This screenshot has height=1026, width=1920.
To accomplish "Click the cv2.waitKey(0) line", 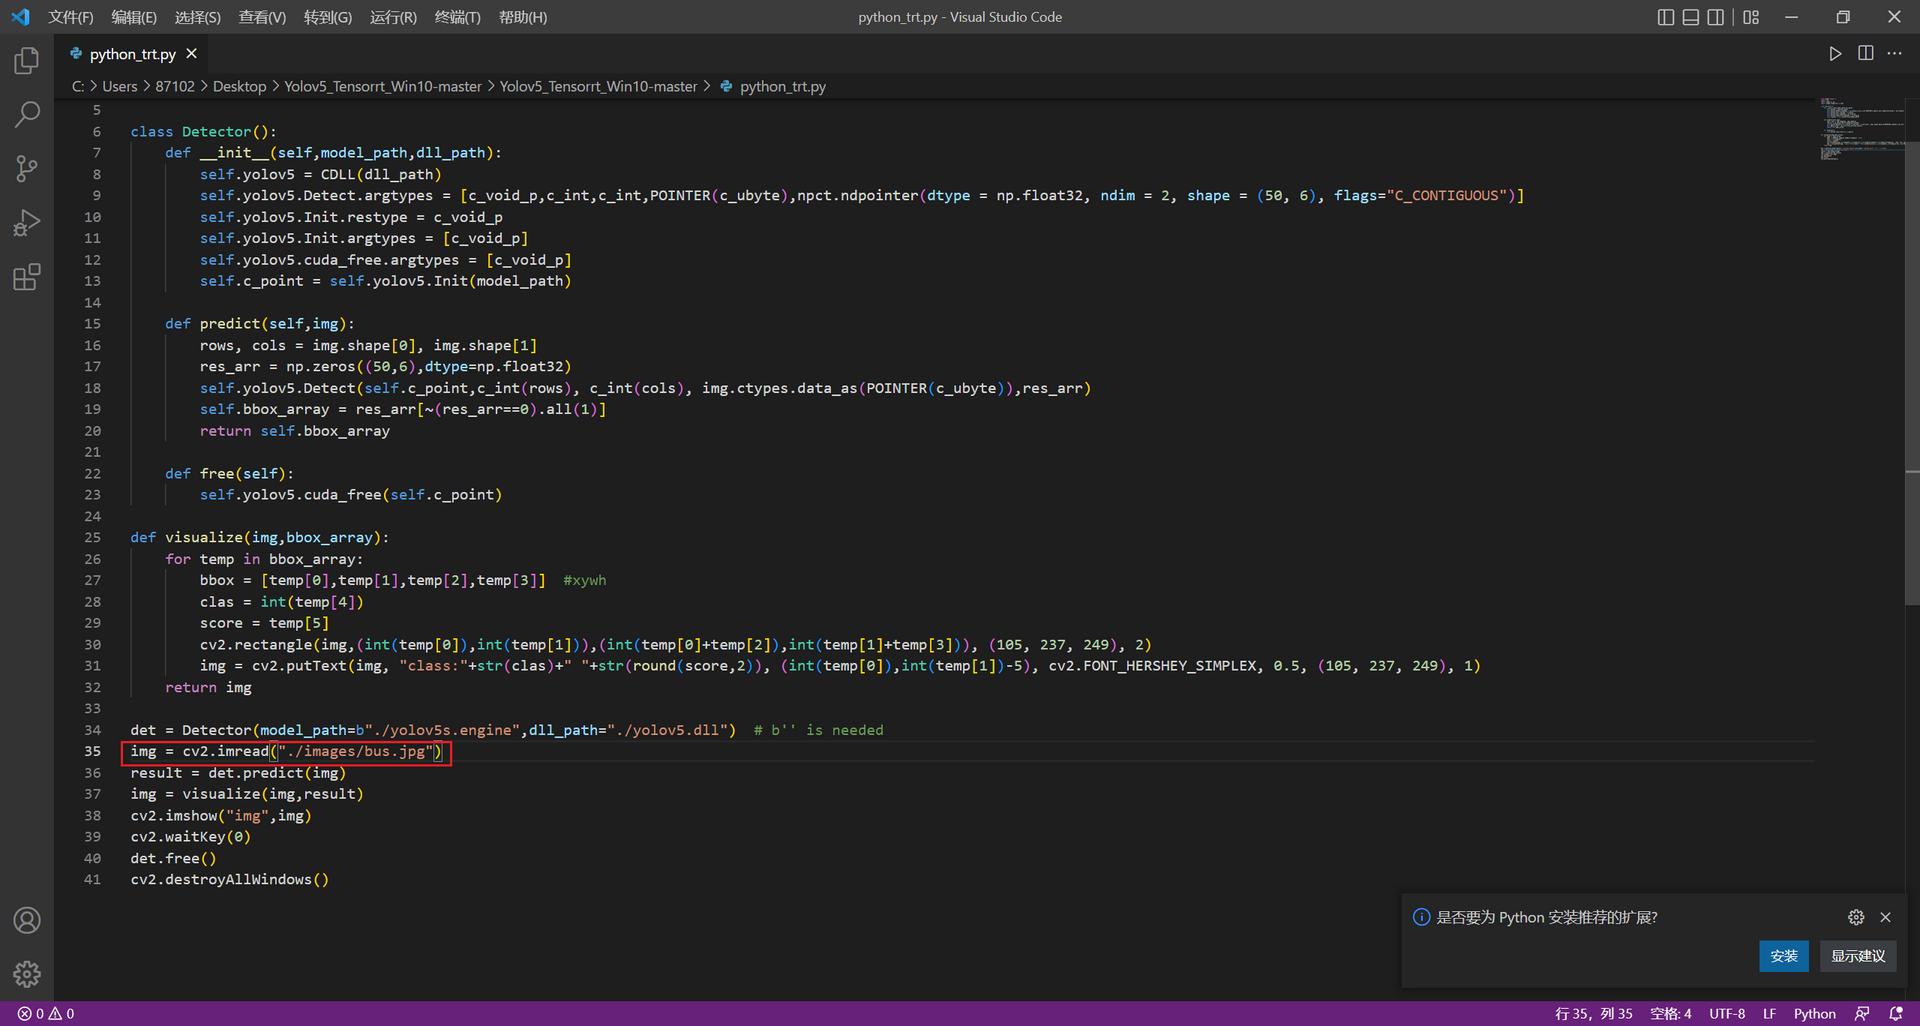I will pyautogui.click(x=190, y=836).
